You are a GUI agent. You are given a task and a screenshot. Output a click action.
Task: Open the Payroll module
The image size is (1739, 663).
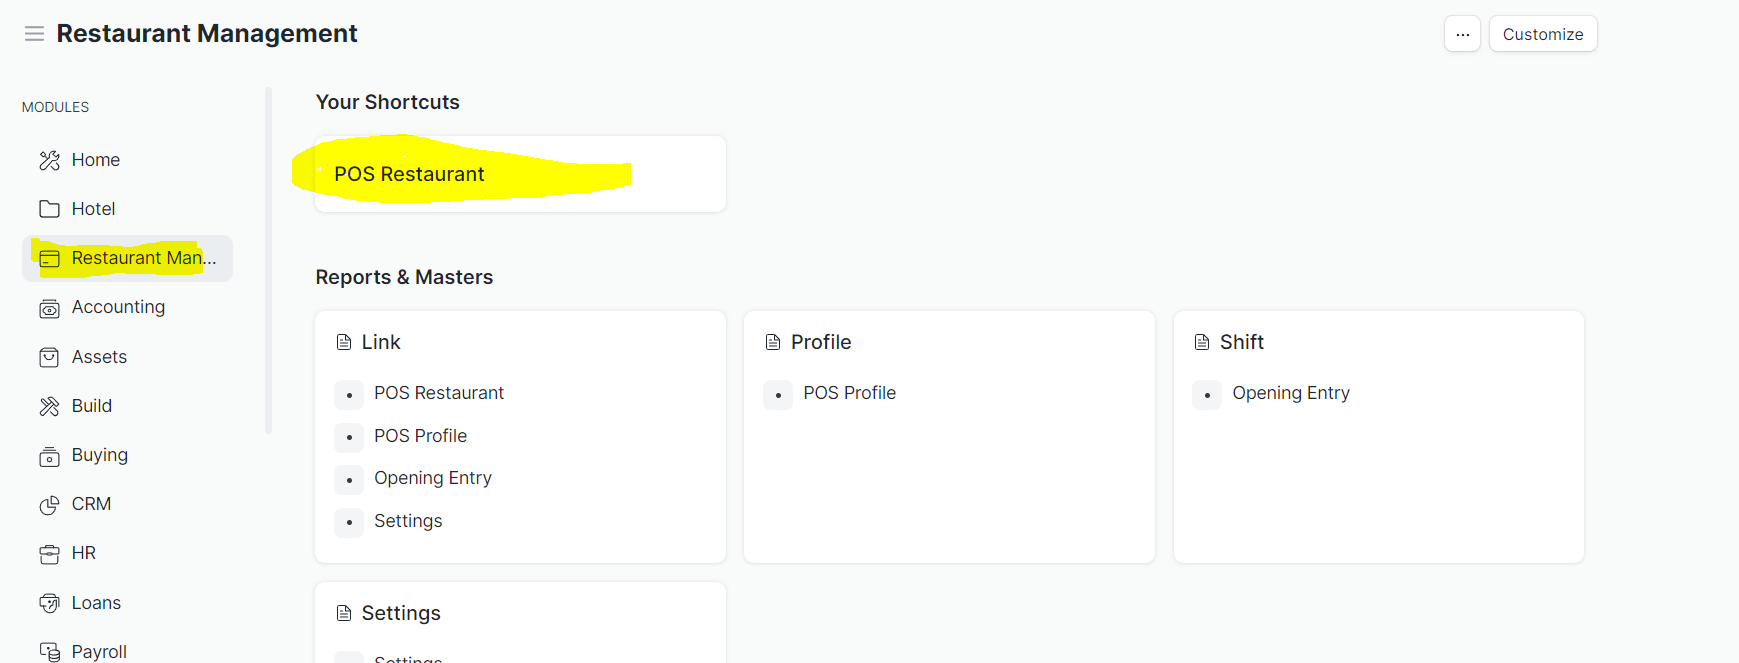(x=99, y=651)
